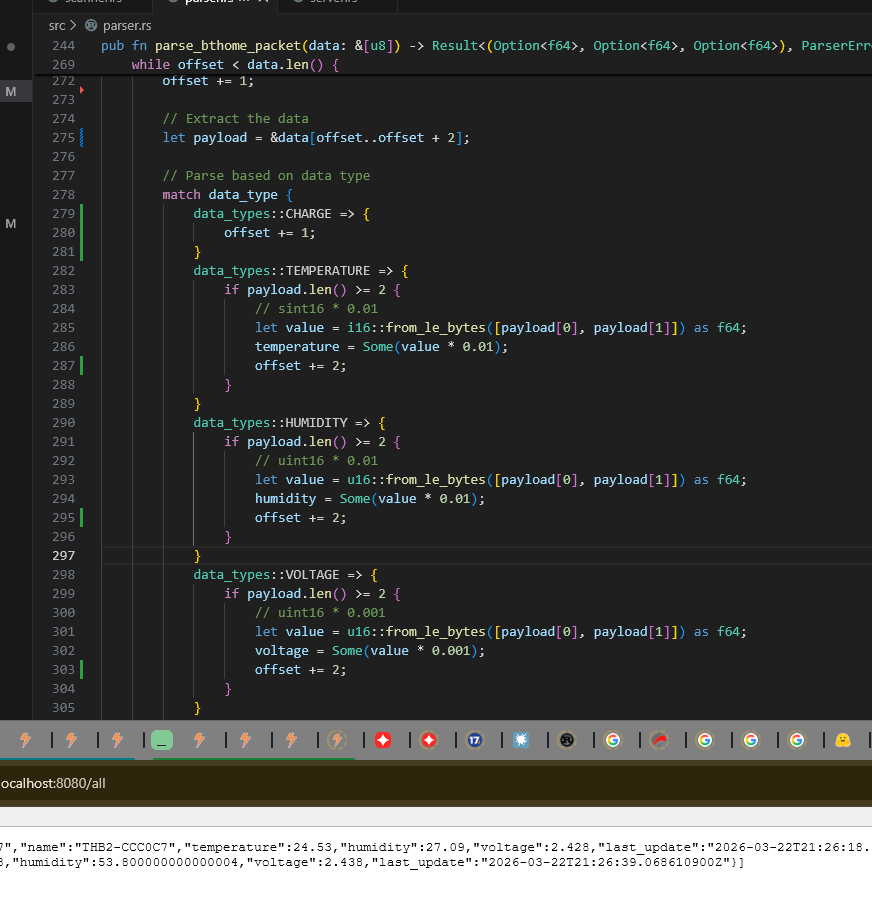Open the red swoosh icon browser tab

[659, 740]
